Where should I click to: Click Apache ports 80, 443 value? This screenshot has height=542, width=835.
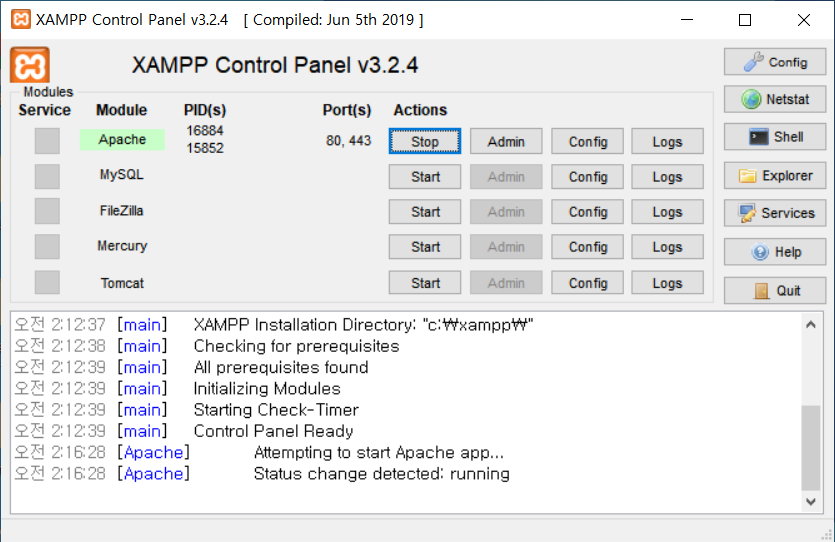click(348, 141)
